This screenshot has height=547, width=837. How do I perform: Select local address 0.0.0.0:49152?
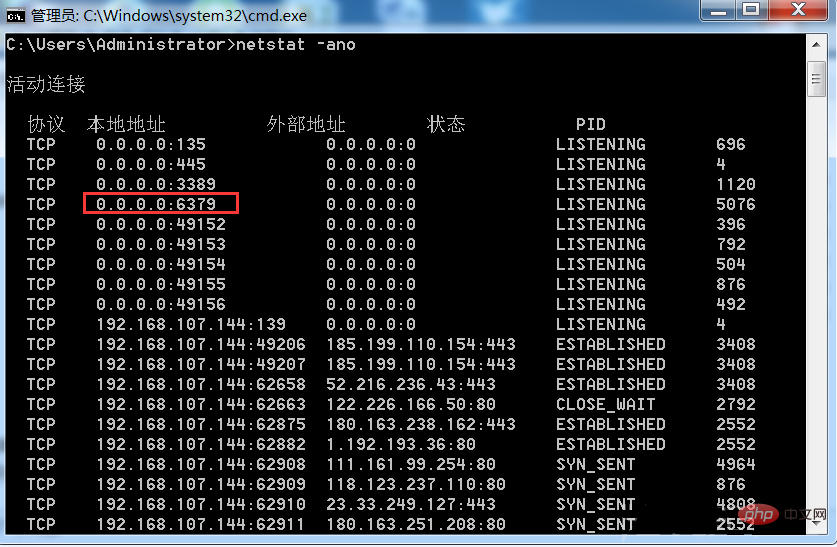(x=161, y=224)
